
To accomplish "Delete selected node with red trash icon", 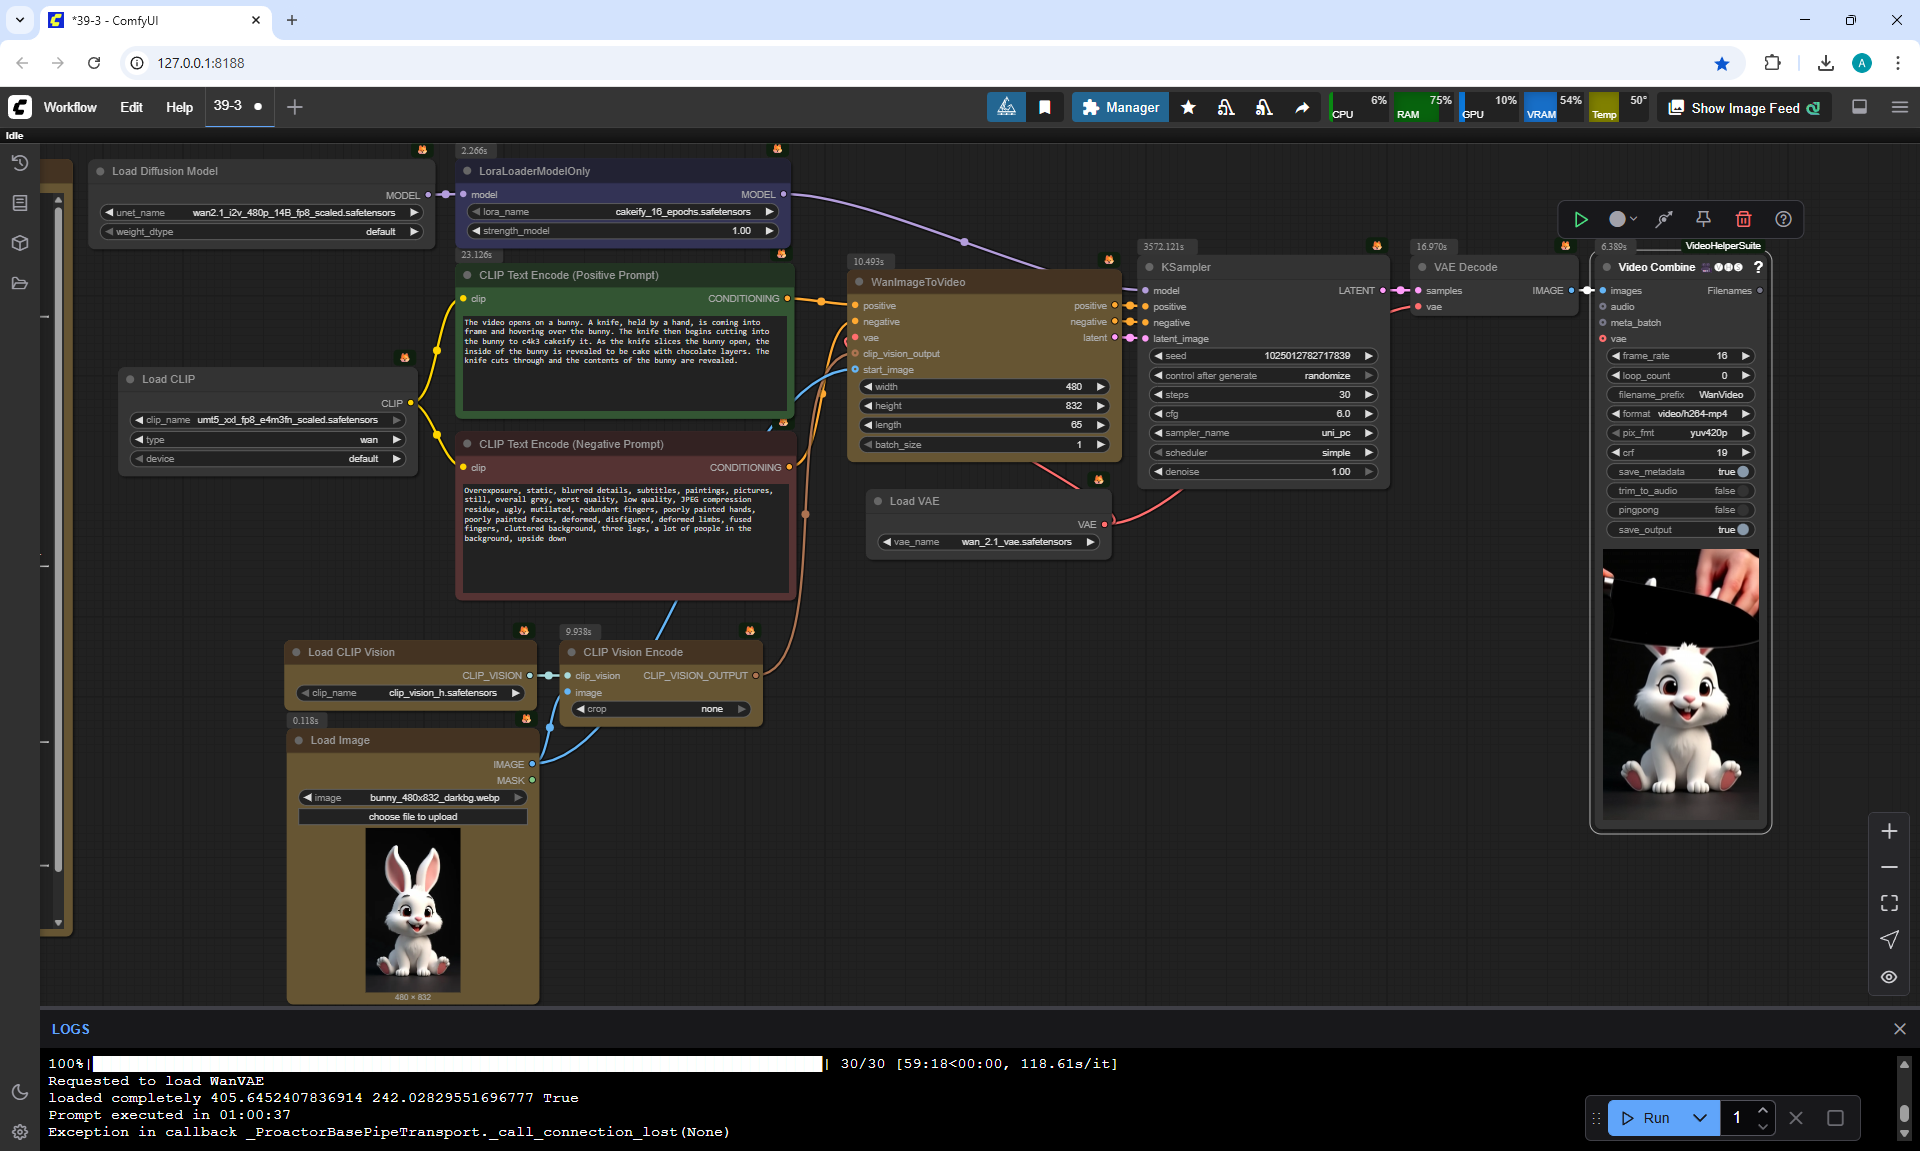I will click(x=1743, y=219).
